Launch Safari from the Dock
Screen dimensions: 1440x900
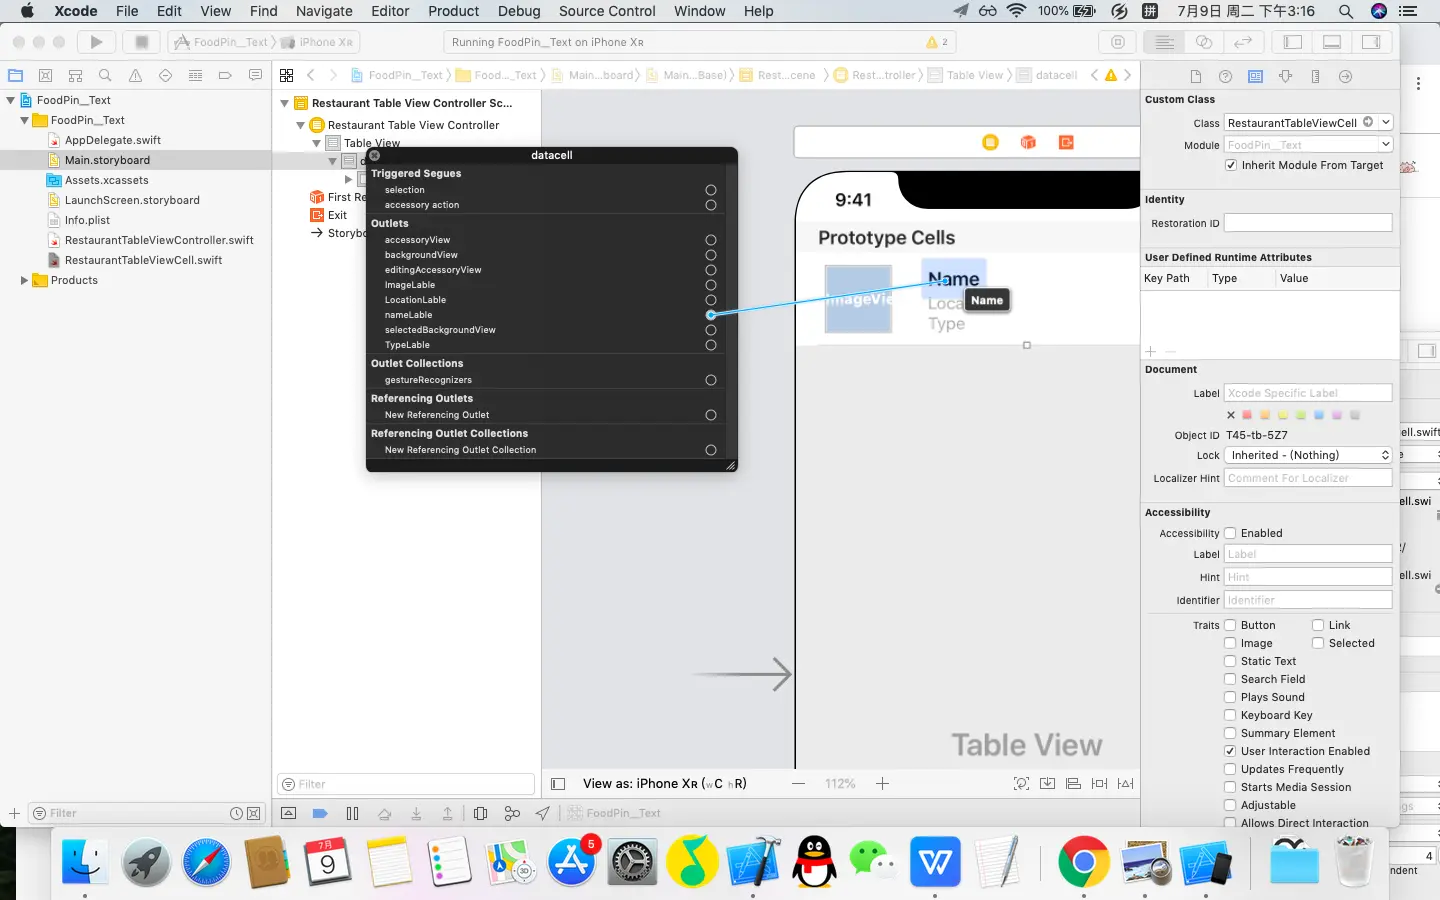tap(207, 861)
